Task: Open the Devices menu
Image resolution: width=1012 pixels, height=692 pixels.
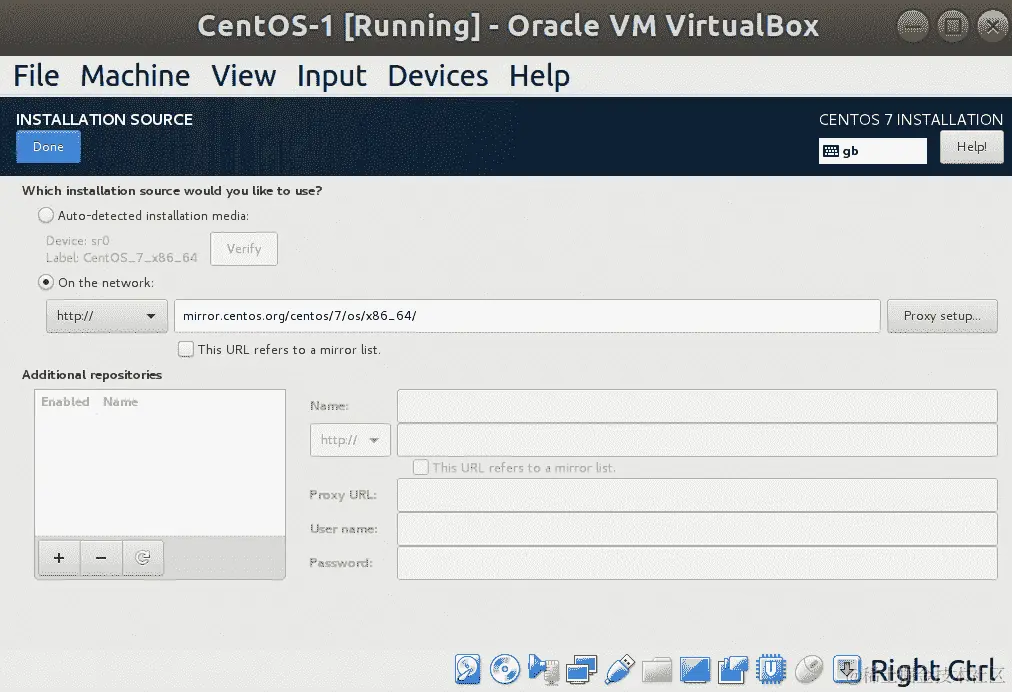Action: [438, 76]
